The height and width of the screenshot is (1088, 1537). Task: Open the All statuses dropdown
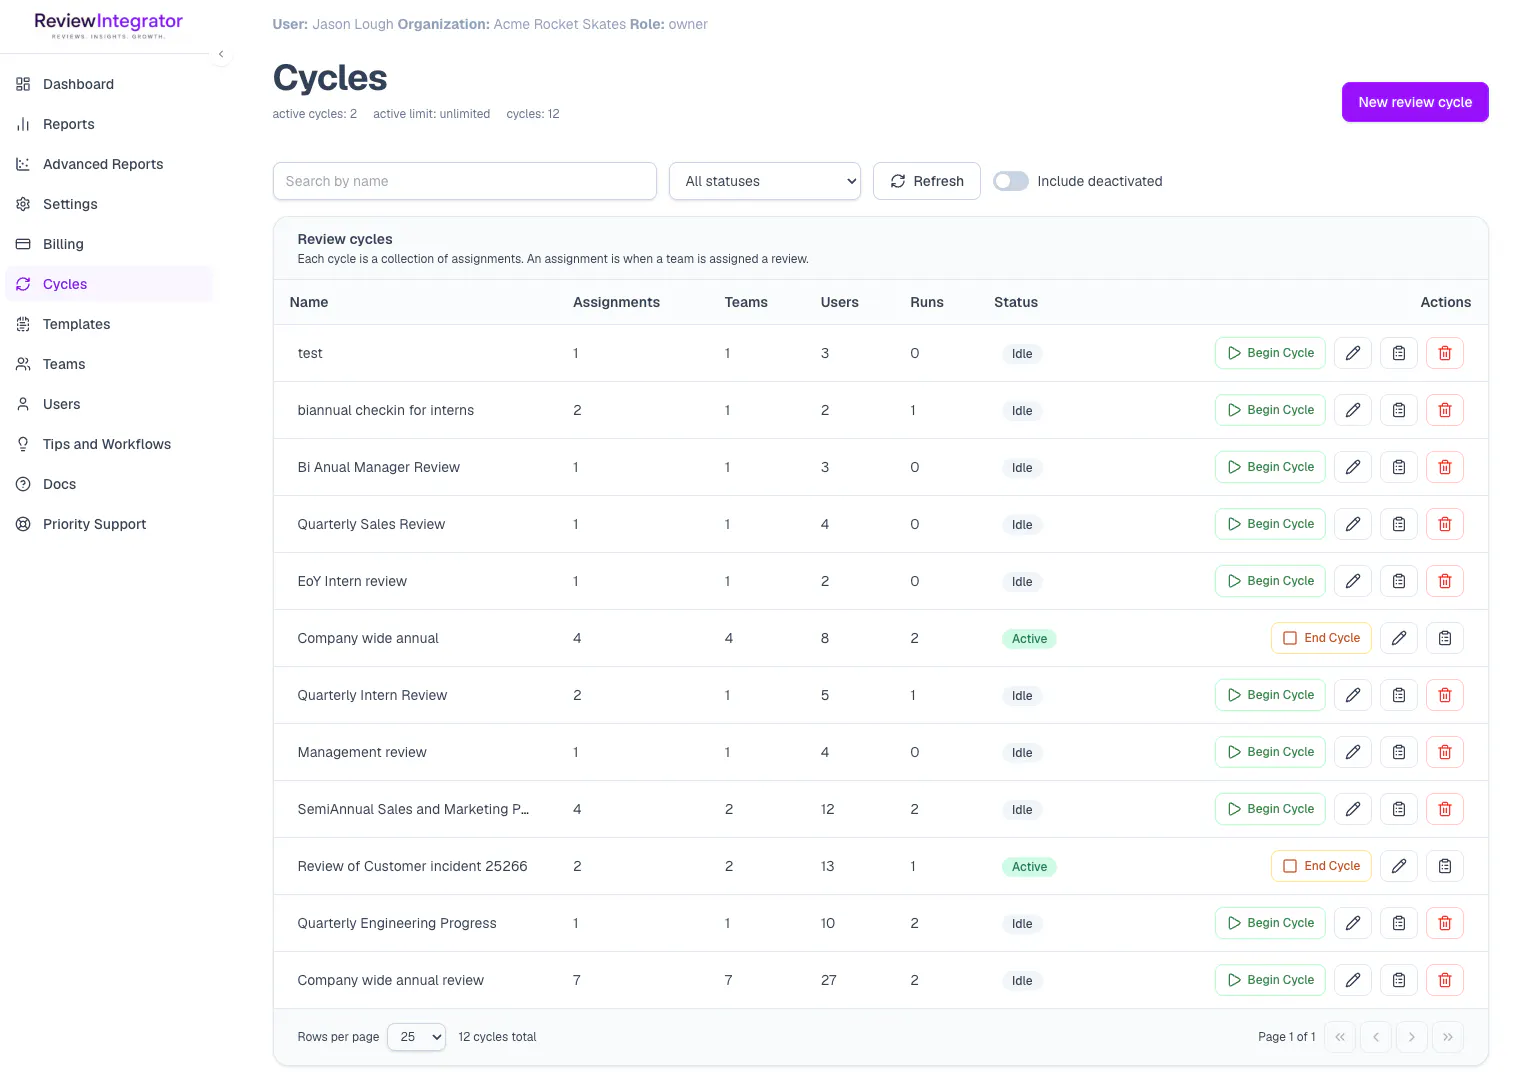(765, 181)
